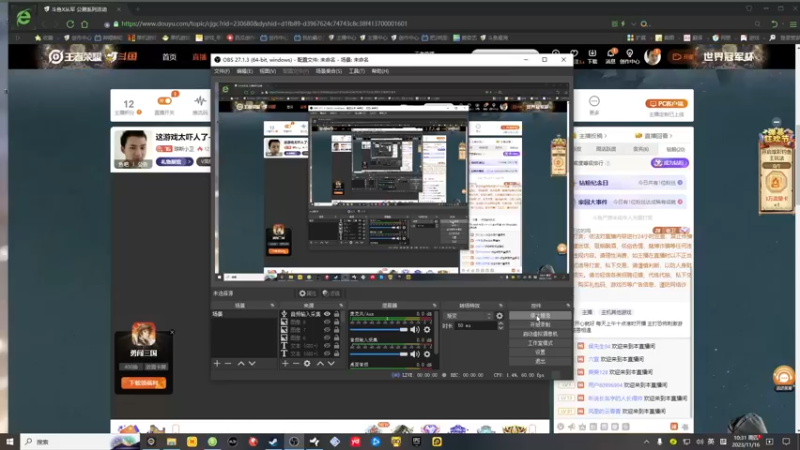Open File Explorer from the taskbar

click(171, 442)
